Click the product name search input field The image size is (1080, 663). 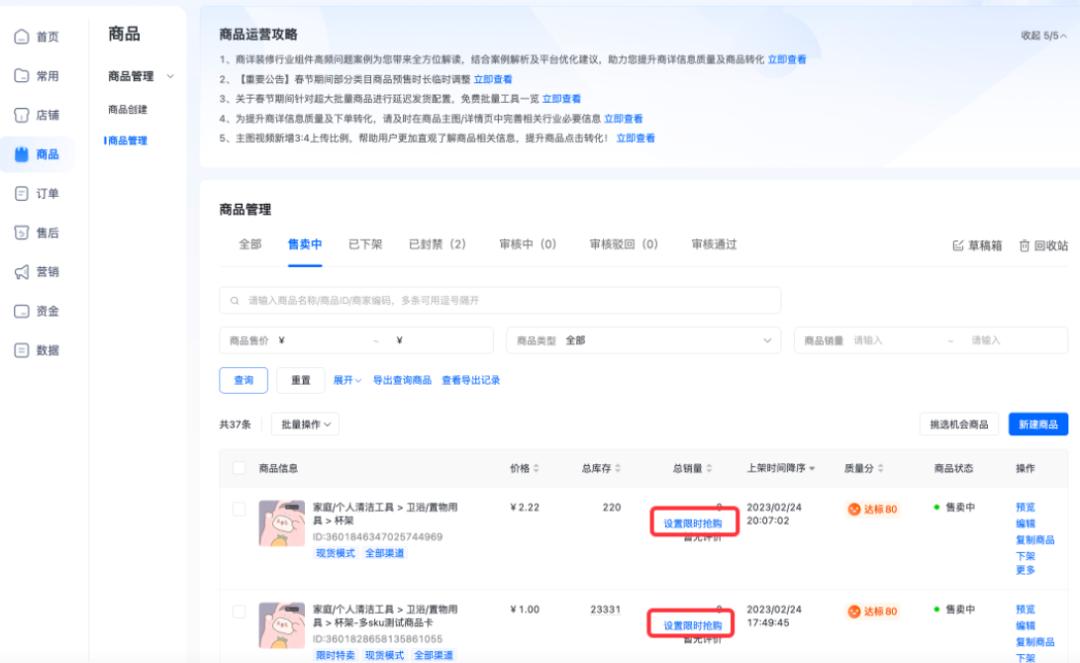point(500,300)
